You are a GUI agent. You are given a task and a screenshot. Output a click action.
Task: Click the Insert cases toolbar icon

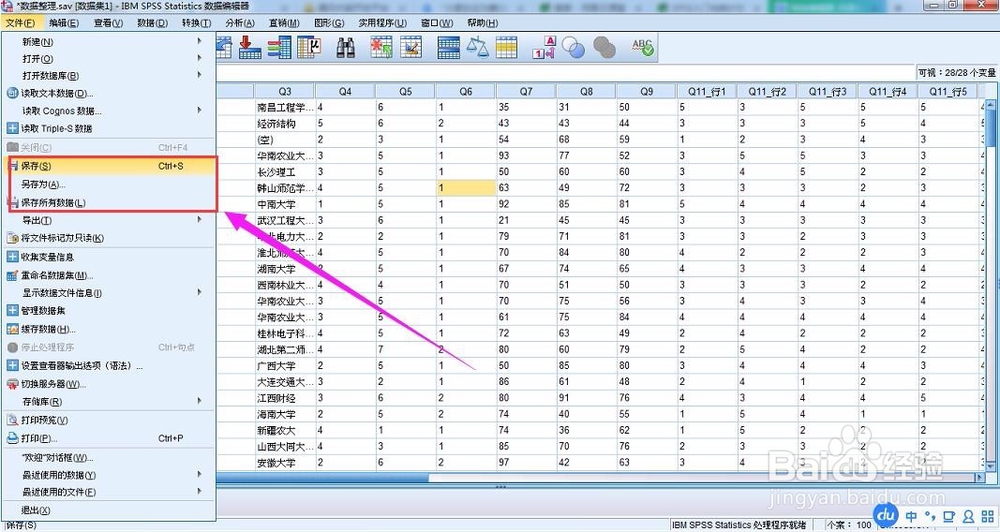point(381,47)
